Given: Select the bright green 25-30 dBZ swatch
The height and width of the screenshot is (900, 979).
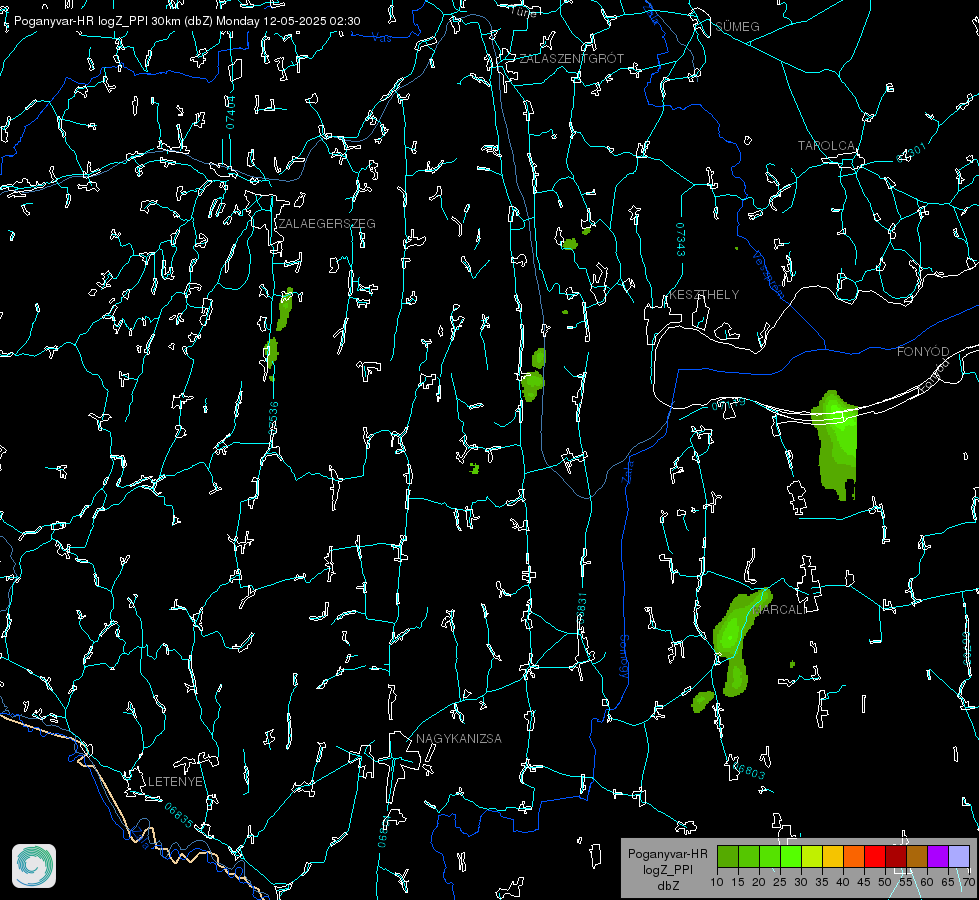Looking at the screenshot, I should pos(791,856).
